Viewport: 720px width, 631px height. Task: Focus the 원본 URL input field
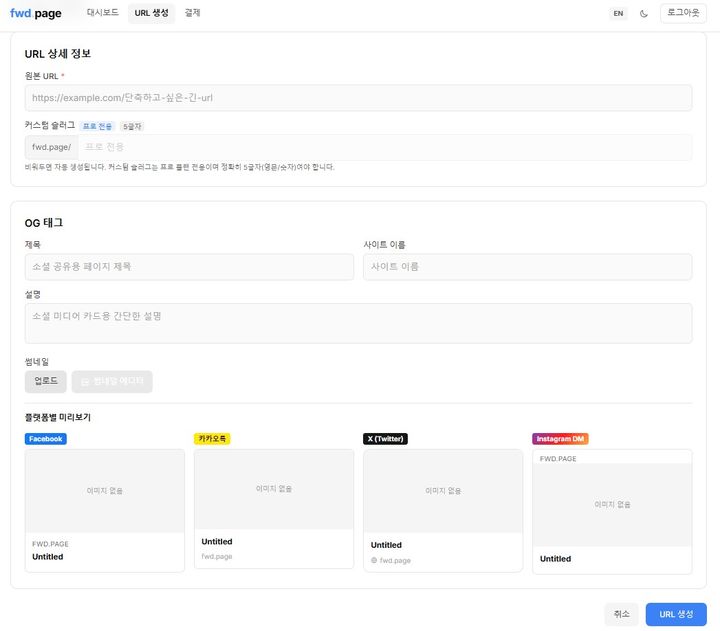tap(358, 98)
